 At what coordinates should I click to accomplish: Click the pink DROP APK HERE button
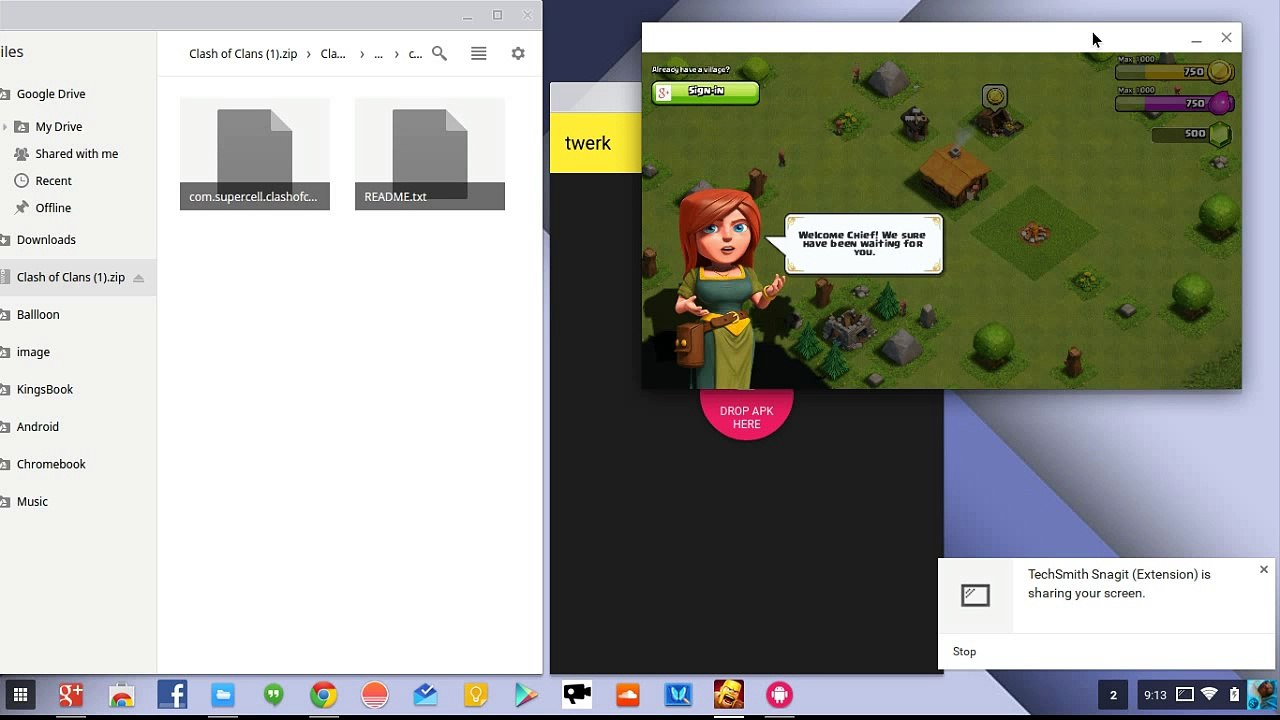747,415
